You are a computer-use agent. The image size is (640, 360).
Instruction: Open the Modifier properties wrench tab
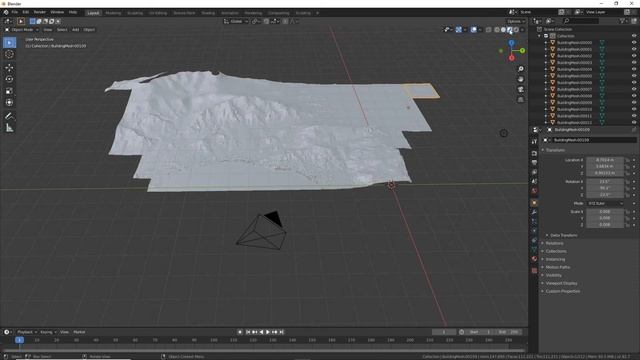(x=534, y=212)
